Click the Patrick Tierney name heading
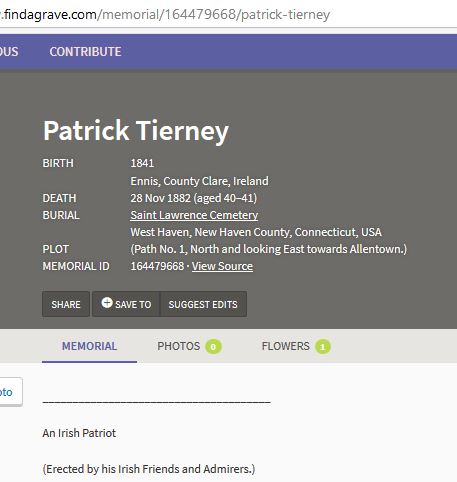Viewport: 457px width, 482px height. coord(136,131)
